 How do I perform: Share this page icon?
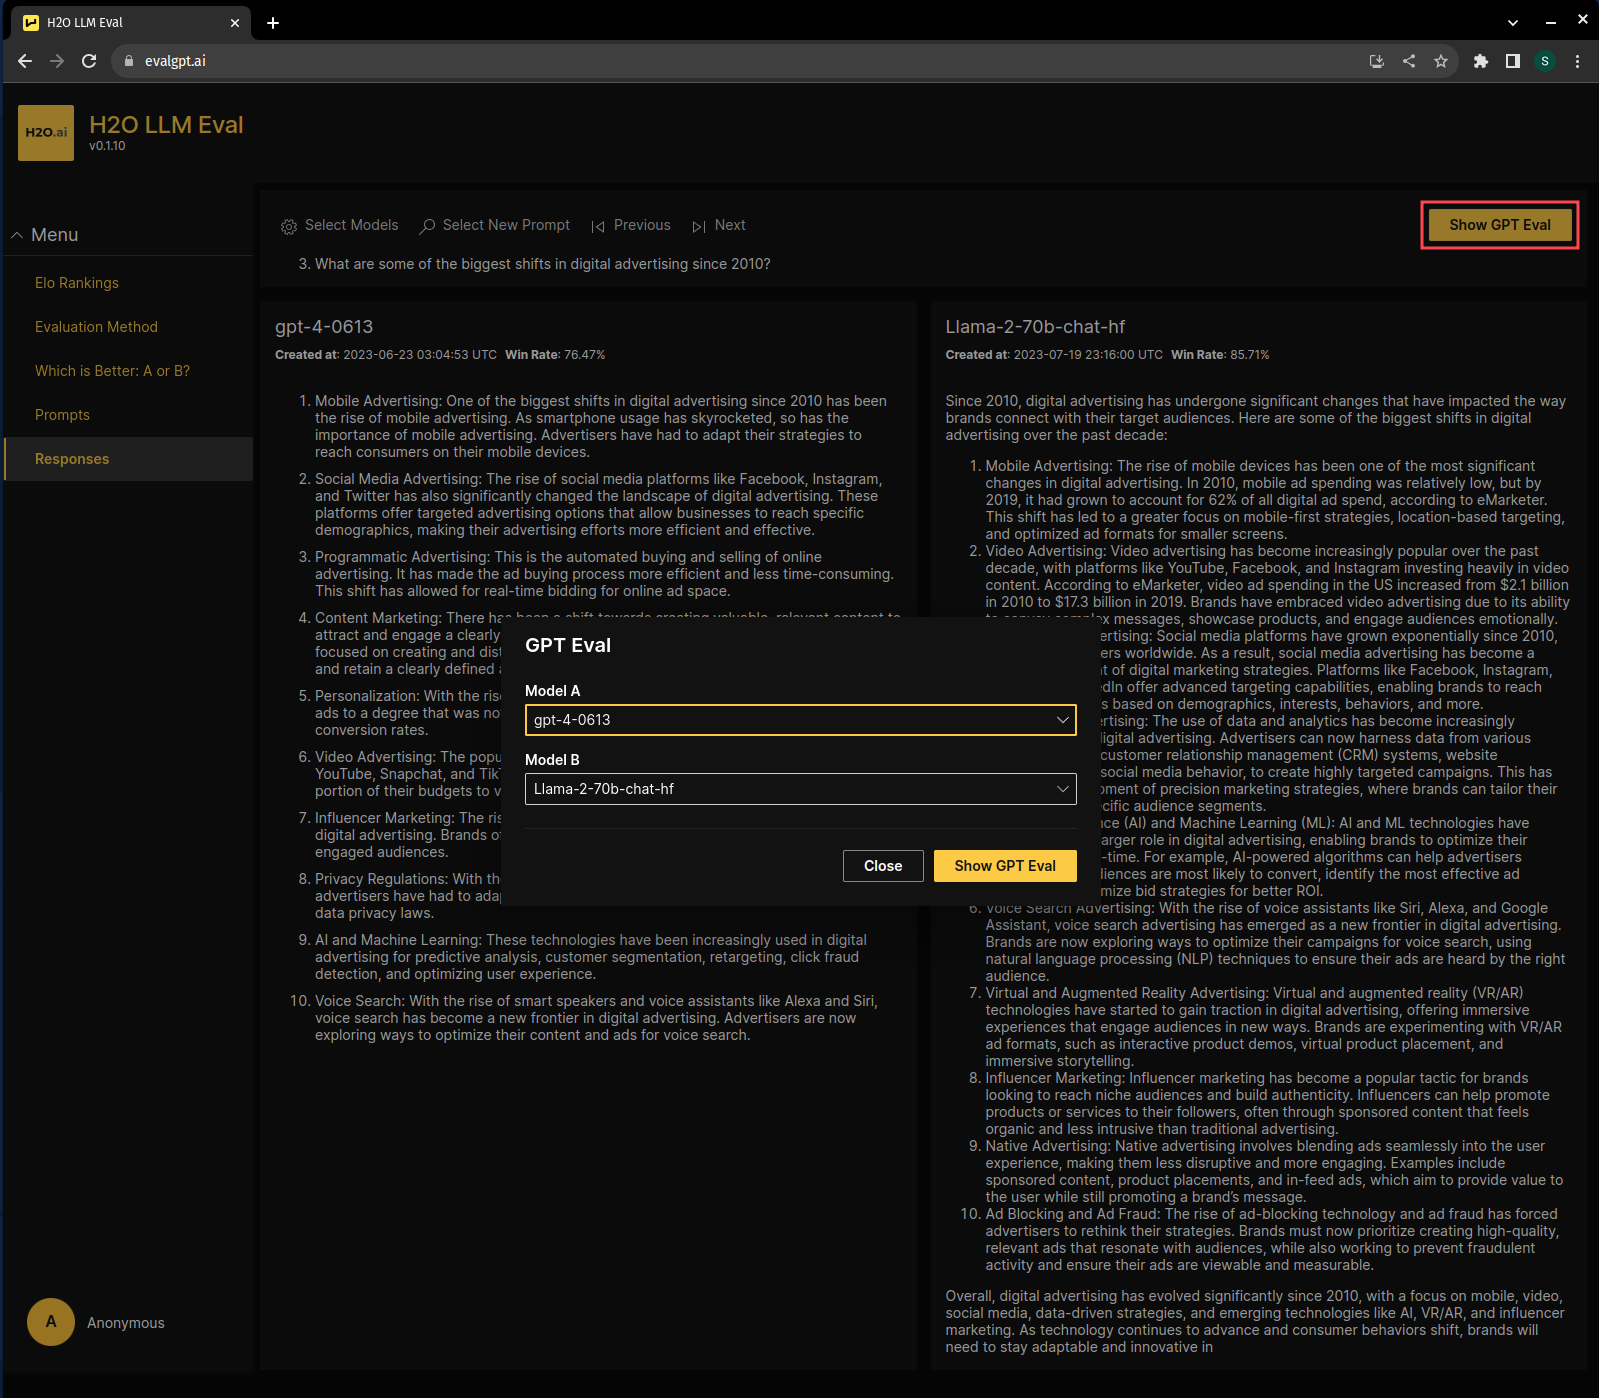[1409, 61]
